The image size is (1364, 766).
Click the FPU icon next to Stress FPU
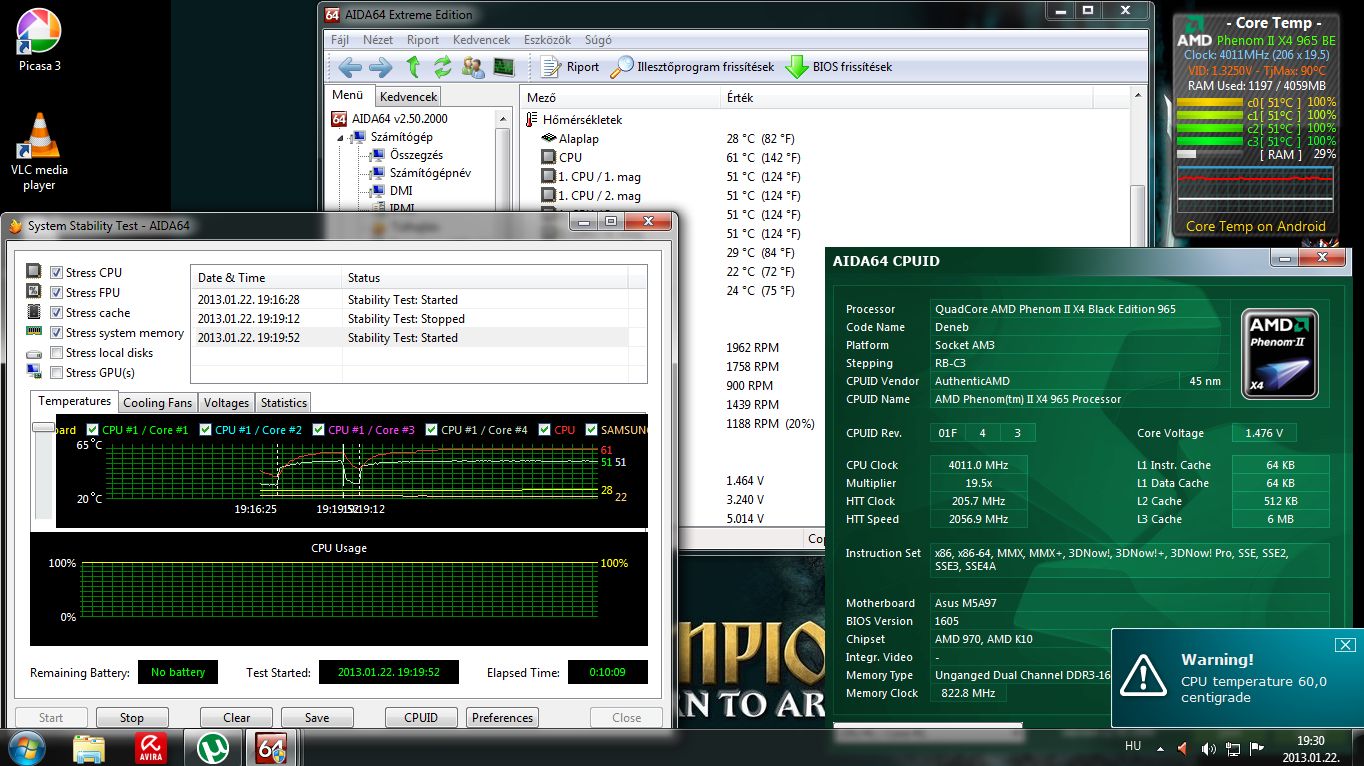coord(34,292)
